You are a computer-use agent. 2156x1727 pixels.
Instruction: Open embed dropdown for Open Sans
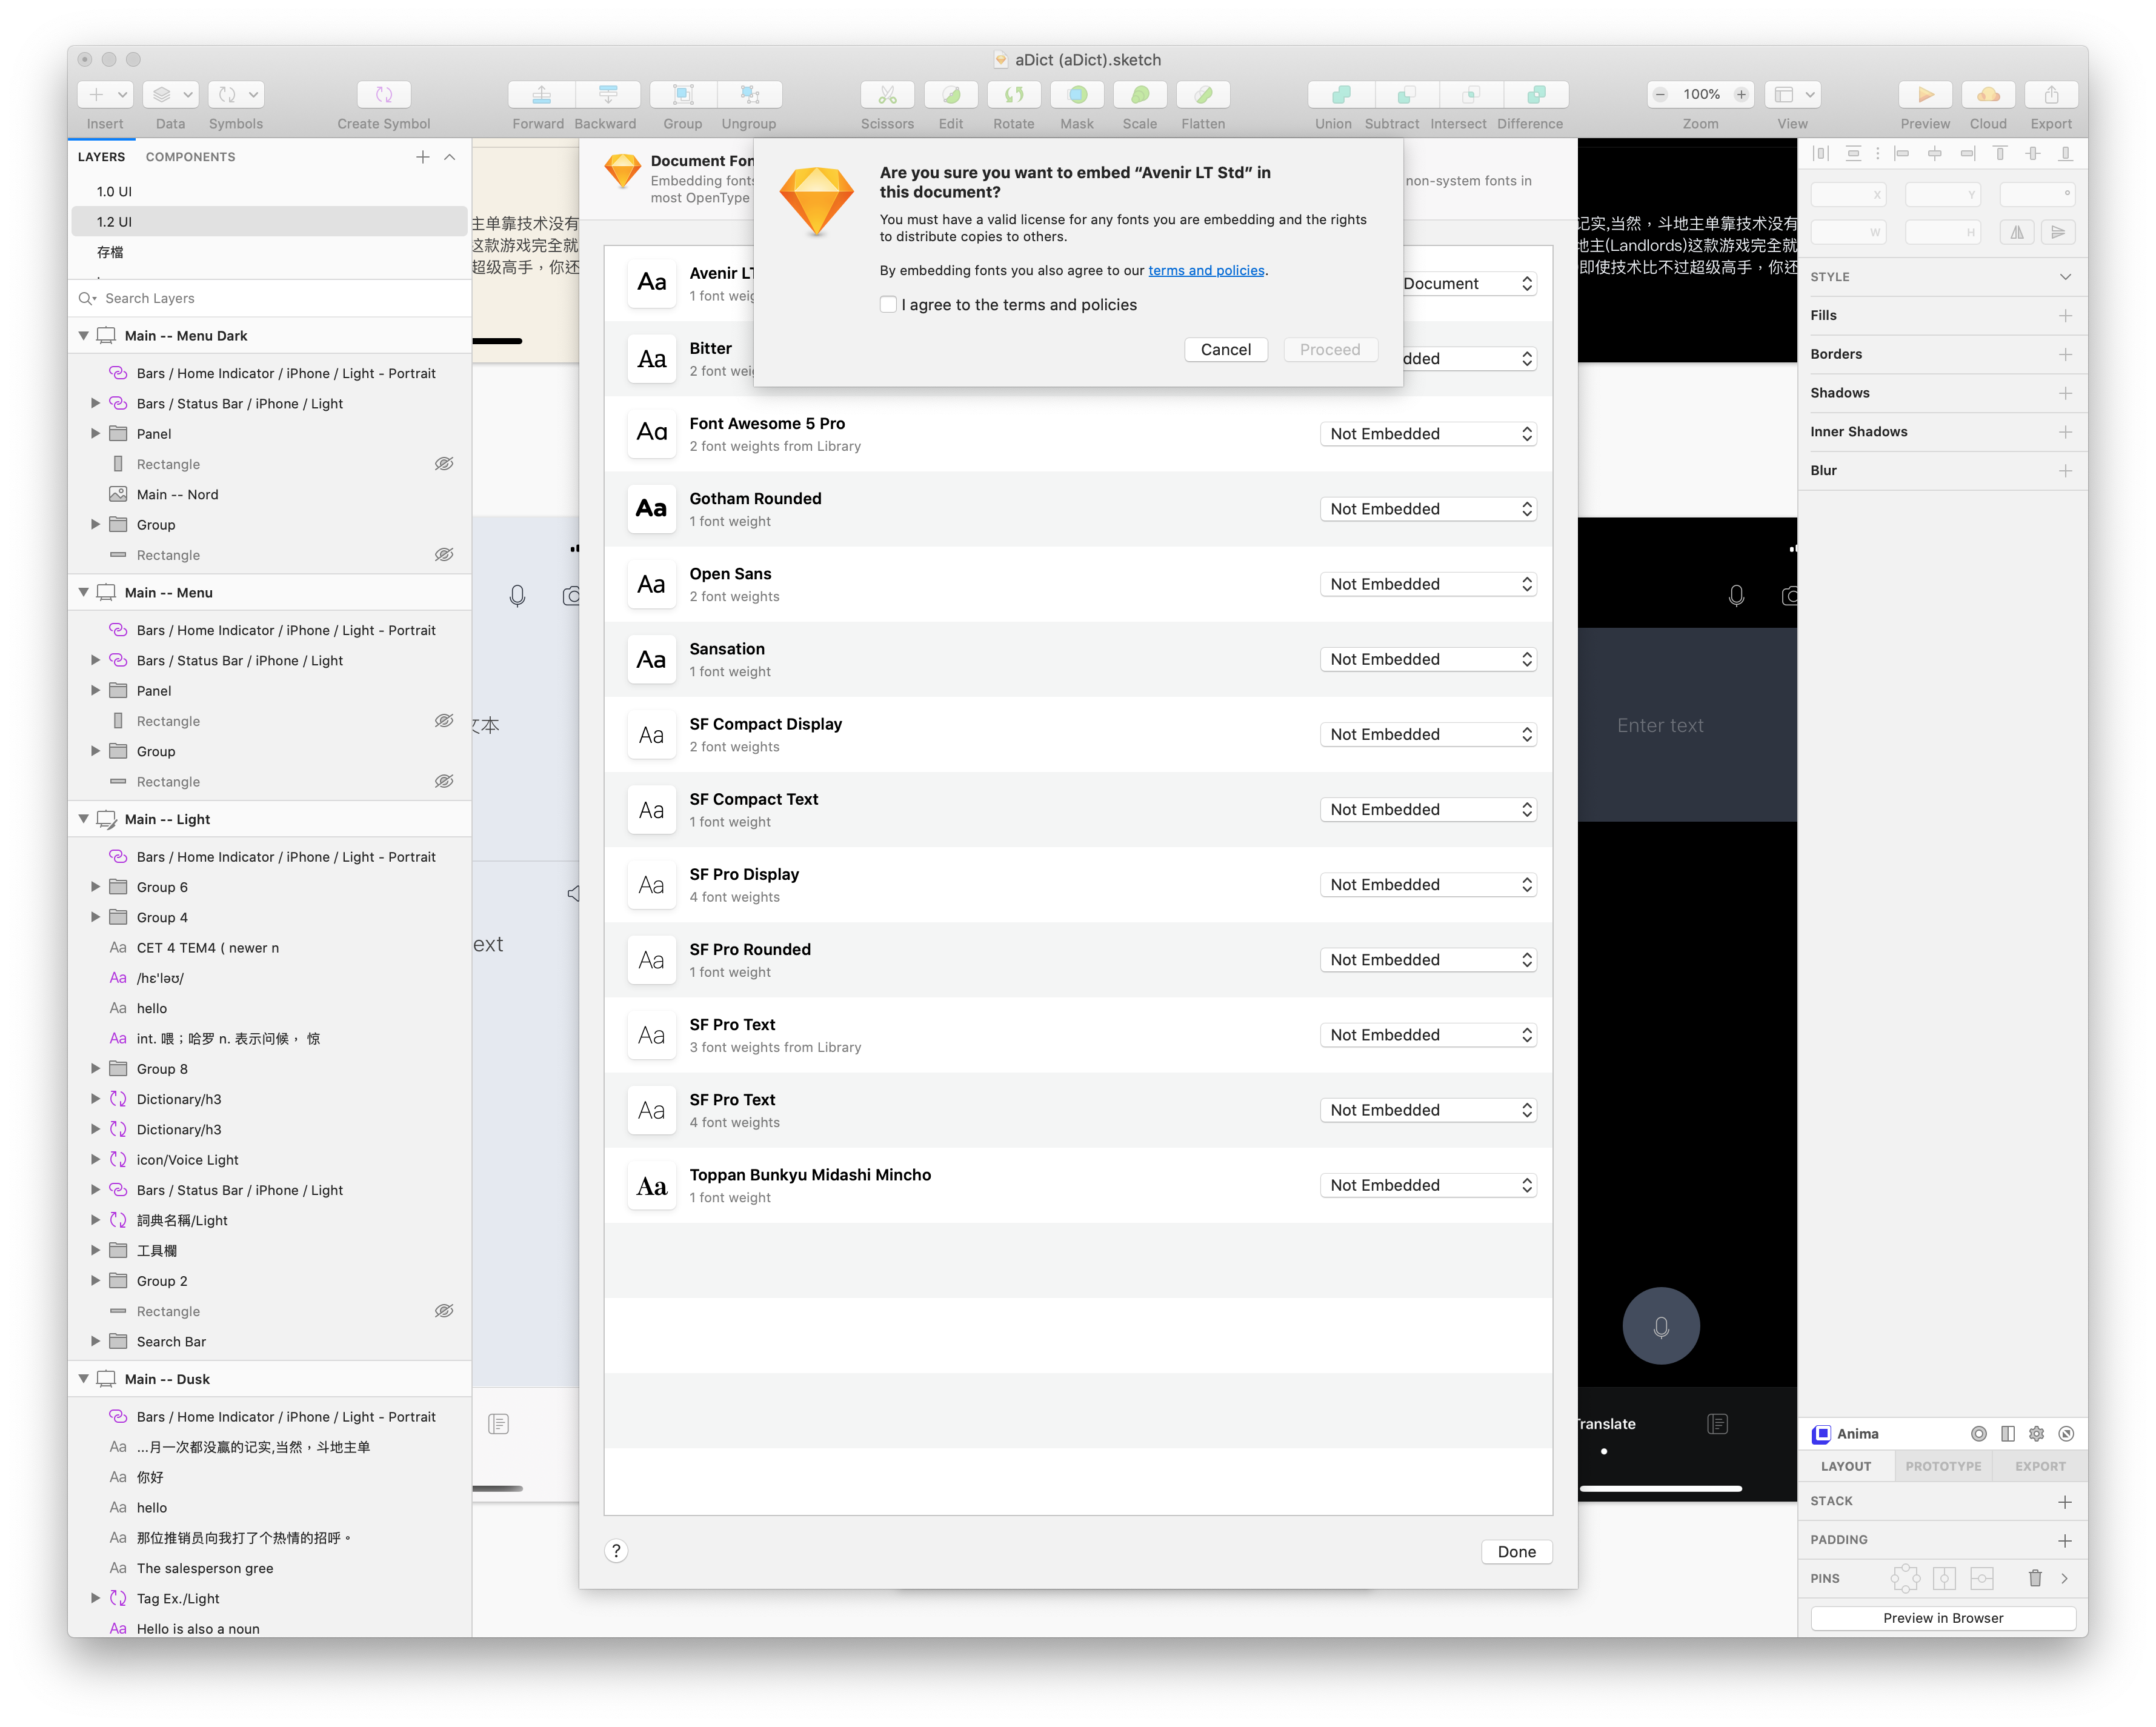1428,584
